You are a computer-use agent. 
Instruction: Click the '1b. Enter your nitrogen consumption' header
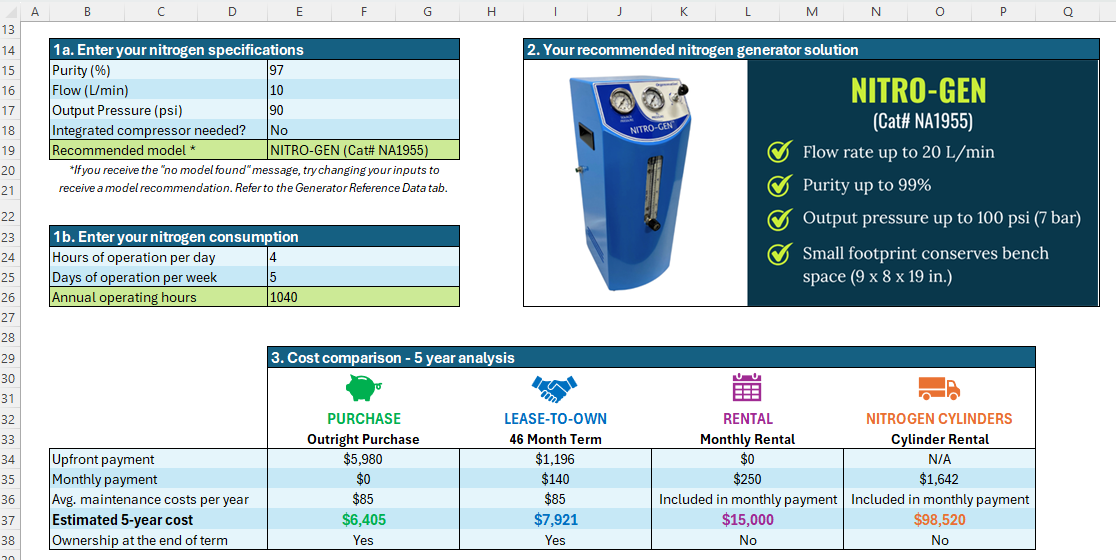255,236
